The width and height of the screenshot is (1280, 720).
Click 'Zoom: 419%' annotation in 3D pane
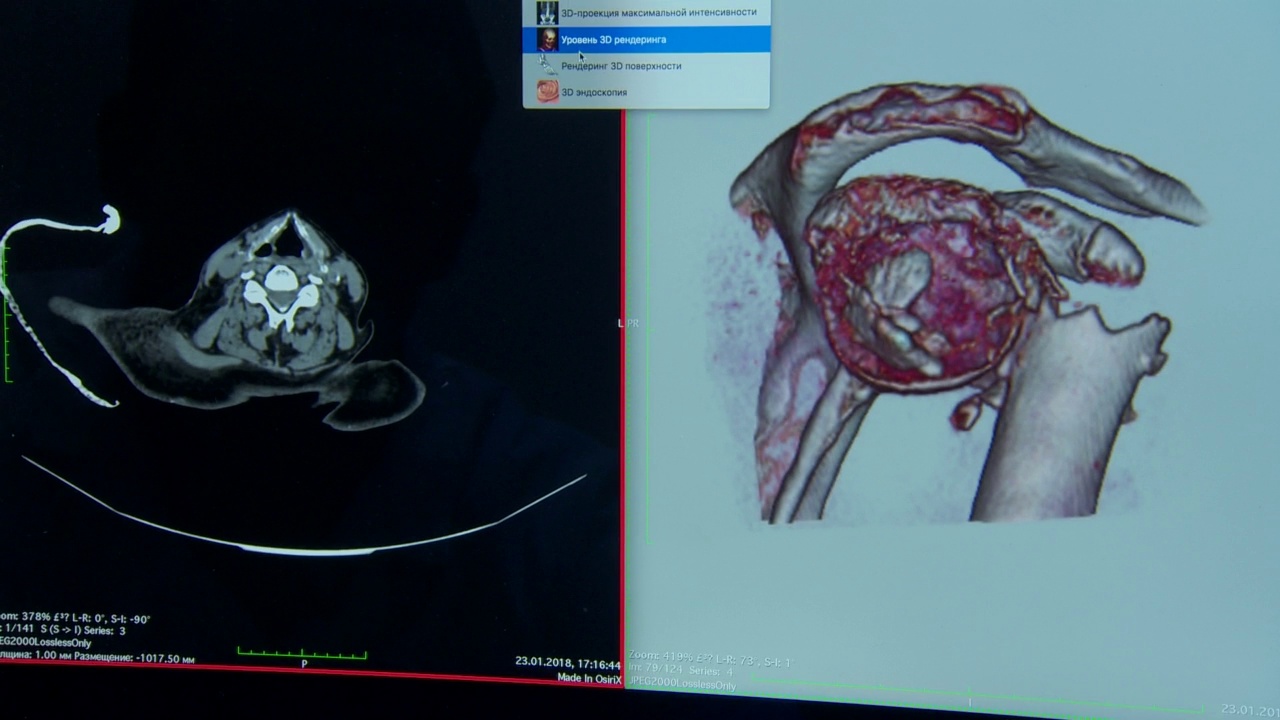click(x=710, y=661)
